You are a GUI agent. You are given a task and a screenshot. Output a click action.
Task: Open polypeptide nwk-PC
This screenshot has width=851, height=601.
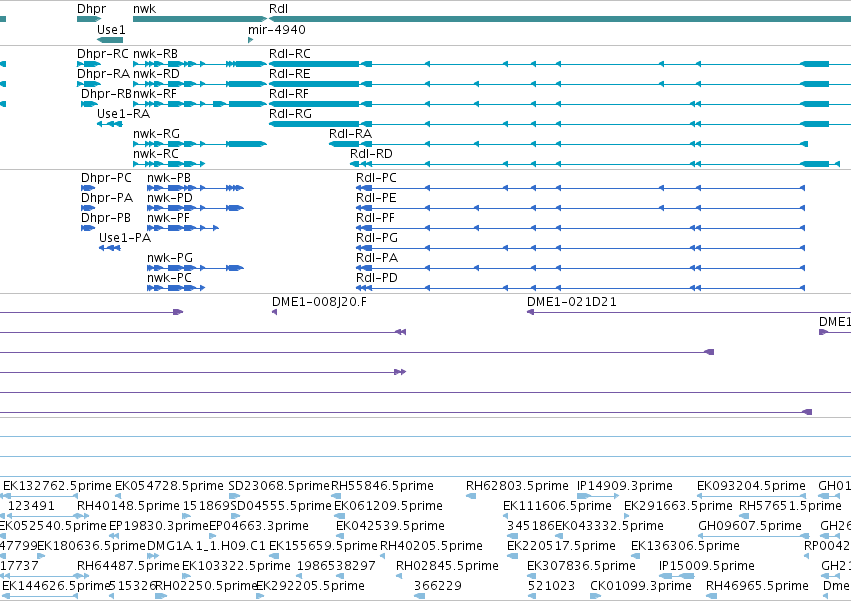(x=169, y=279)
